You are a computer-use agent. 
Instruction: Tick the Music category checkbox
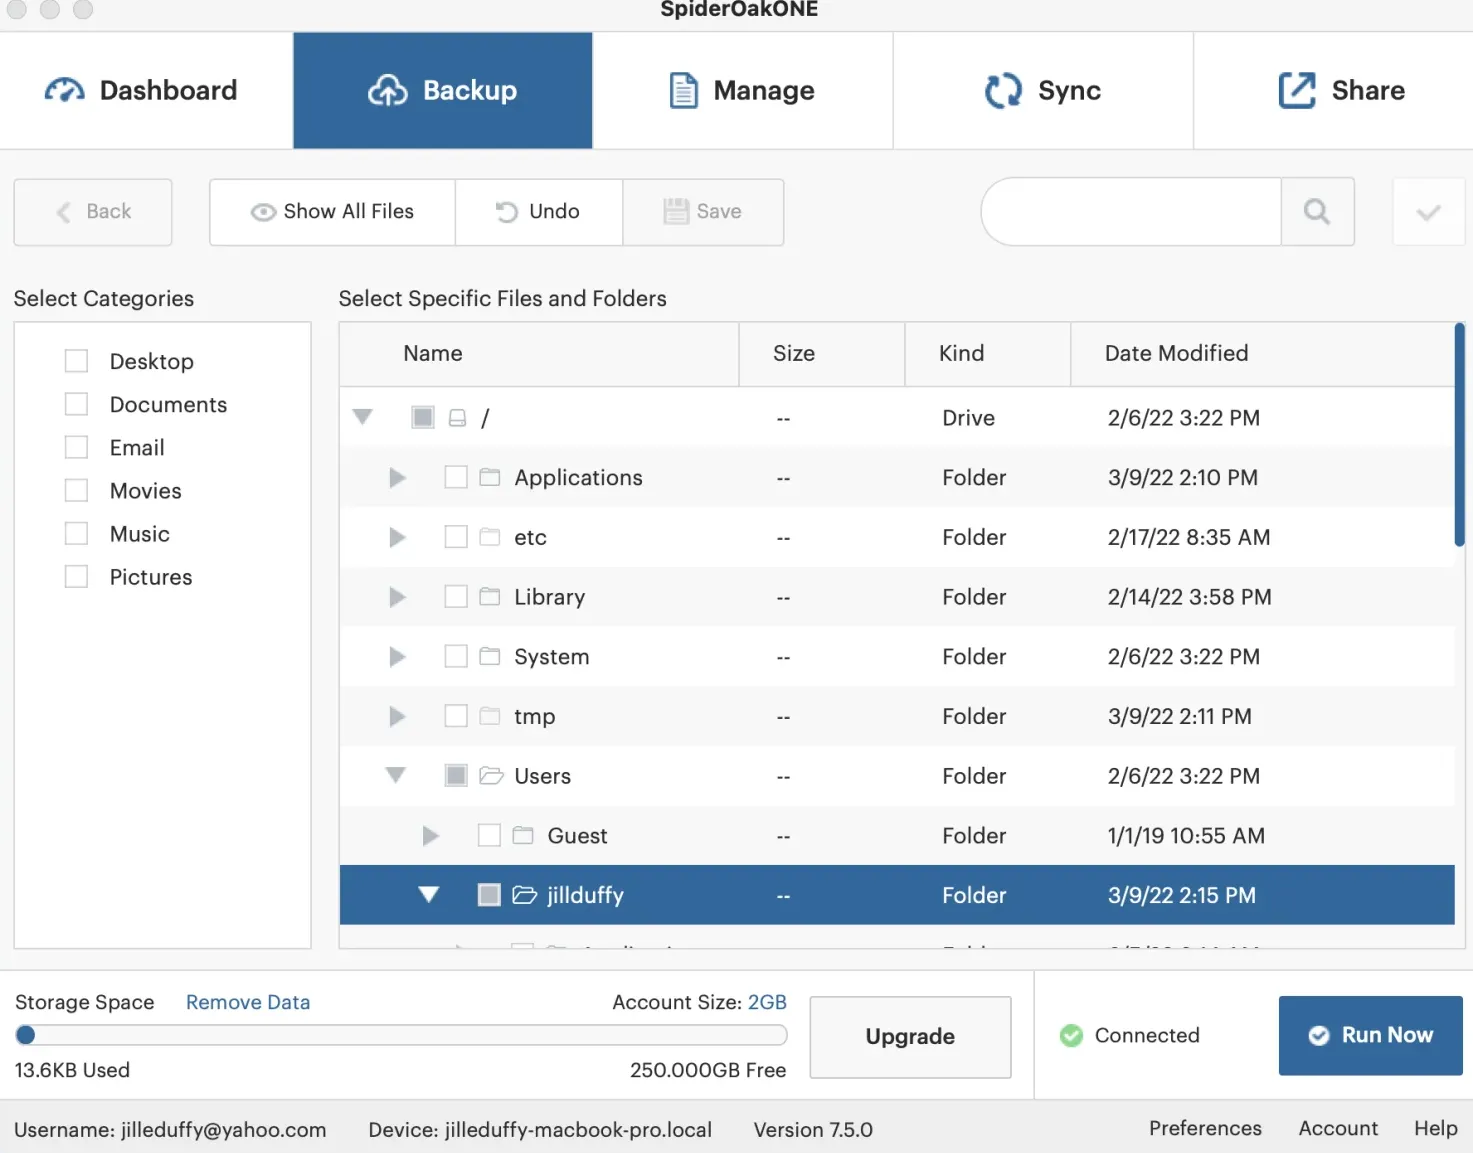coord(76,533)
